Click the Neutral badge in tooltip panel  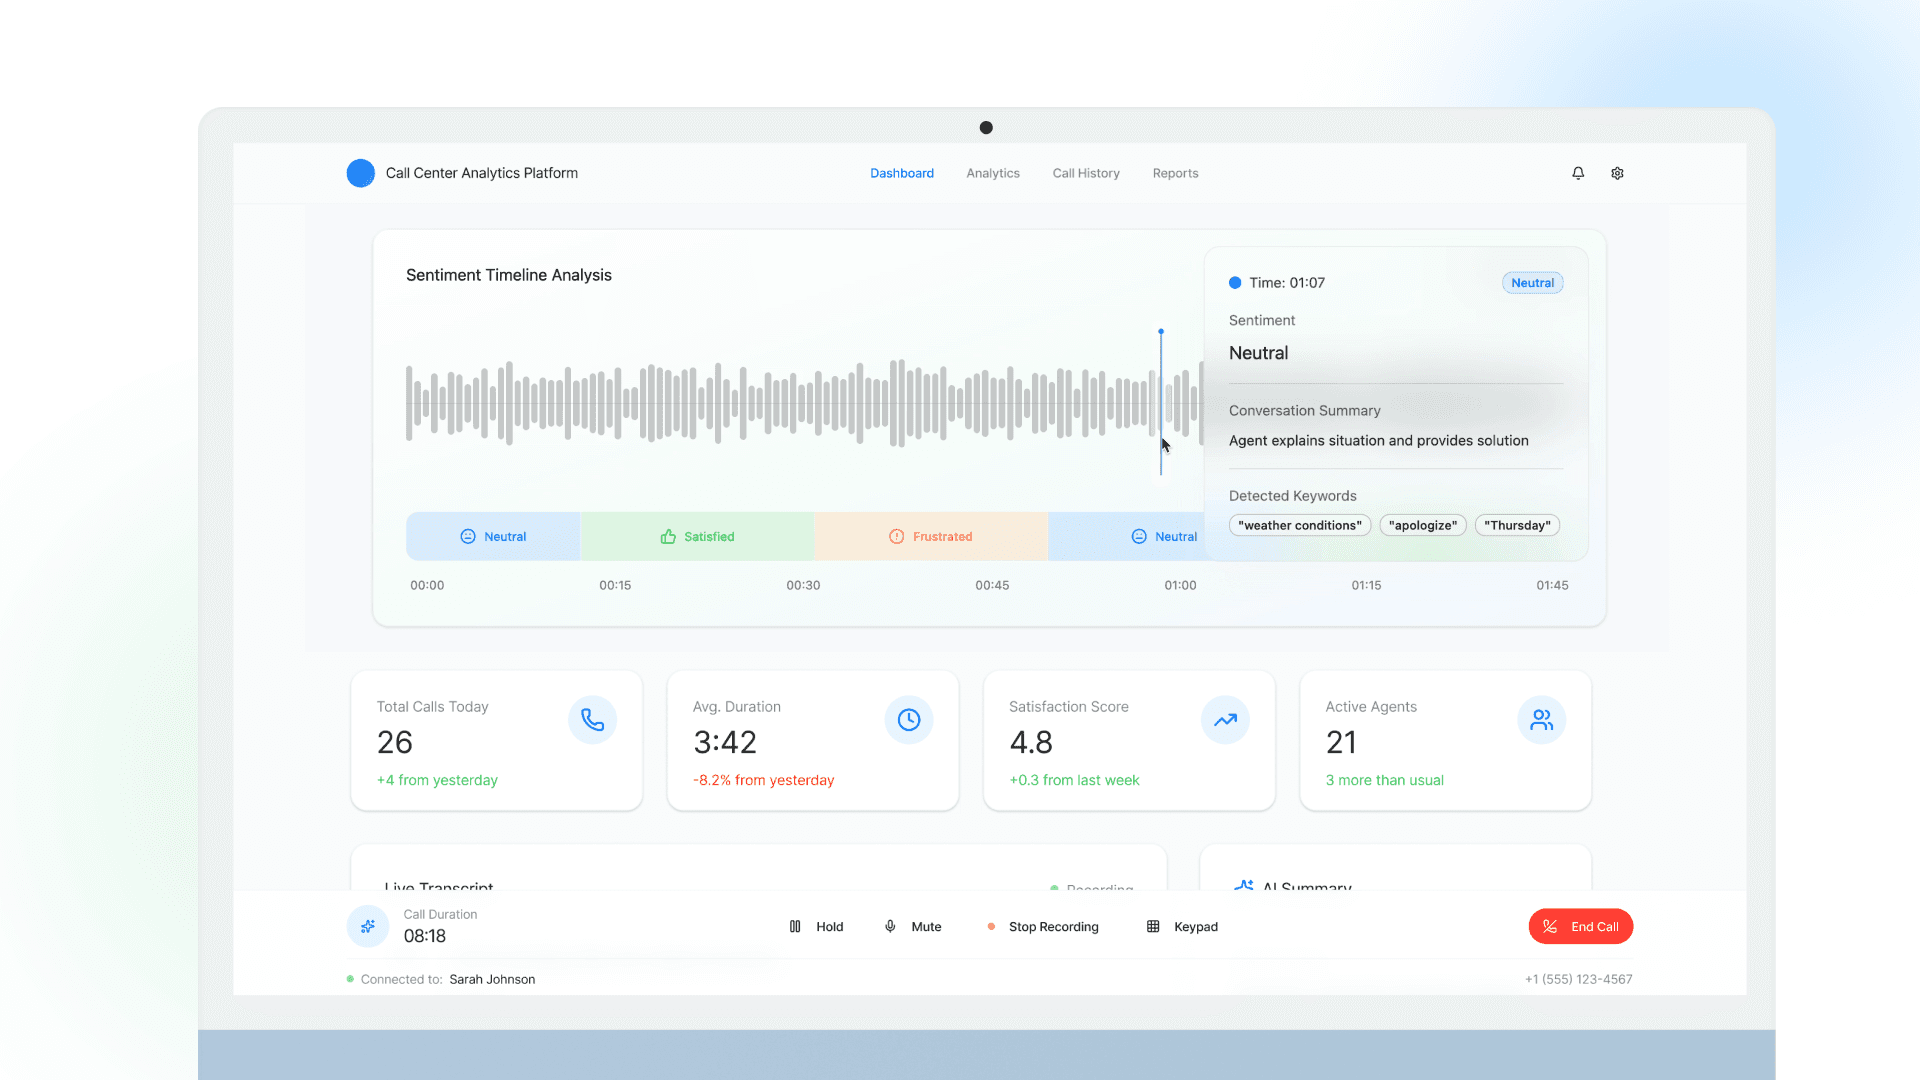click(x=1532, y=283)
